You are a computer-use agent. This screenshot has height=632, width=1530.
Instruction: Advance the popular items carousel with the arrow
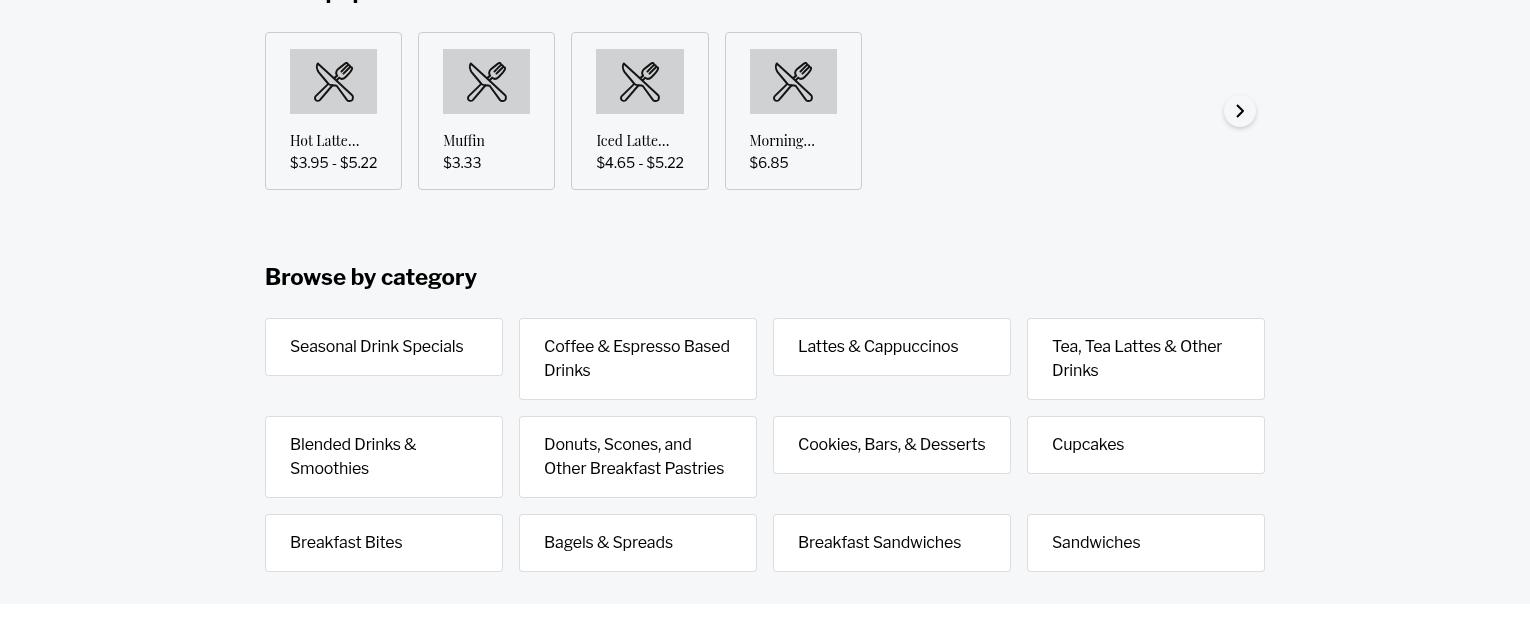pyautogui.click(x=1240, y=111)
